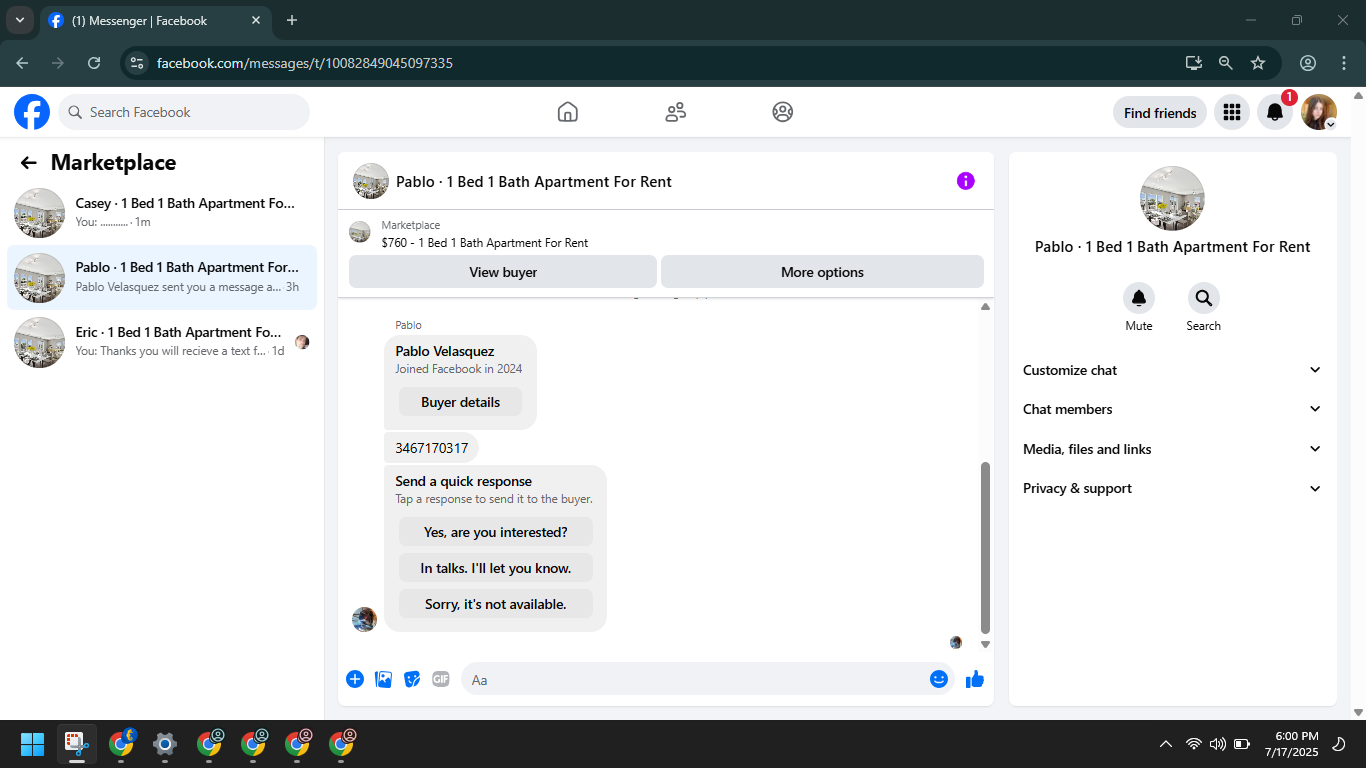Click sender's small avatar beside quick responses
1366x768 pixels.
(x=365, y=619)
